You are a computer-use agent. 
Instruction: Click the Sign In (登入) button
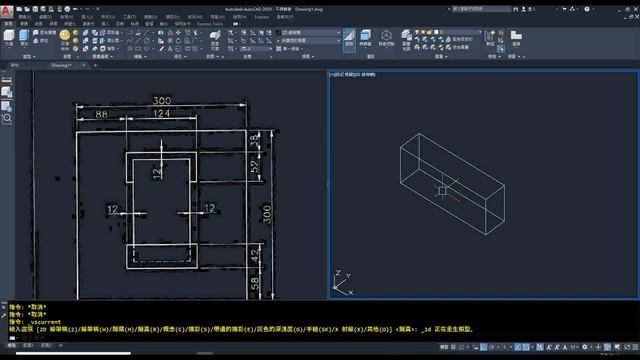click(x=529, y=9)
